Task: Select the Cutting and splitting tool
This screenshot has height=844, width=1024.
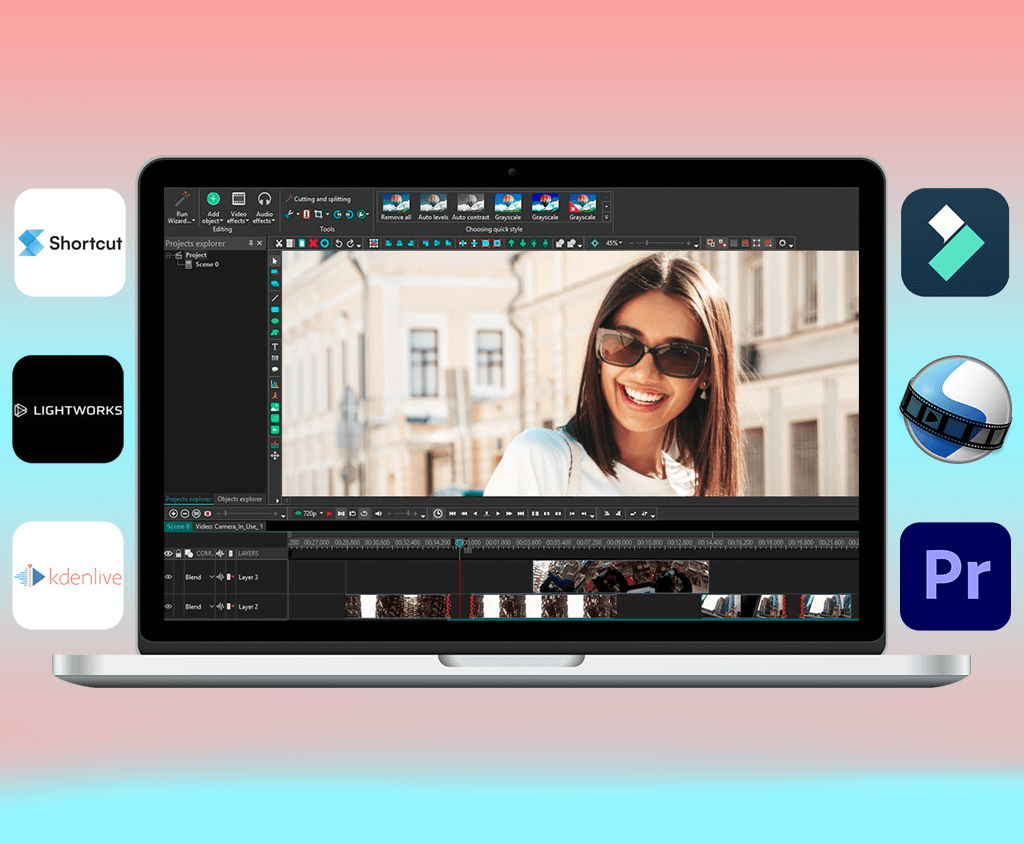Action: [x=318, y=199]
